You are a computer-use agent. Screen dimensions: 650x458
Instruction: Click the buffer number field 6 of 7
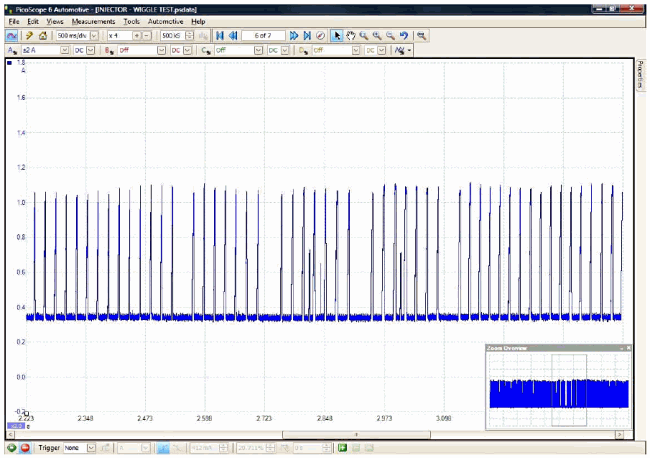262,35
